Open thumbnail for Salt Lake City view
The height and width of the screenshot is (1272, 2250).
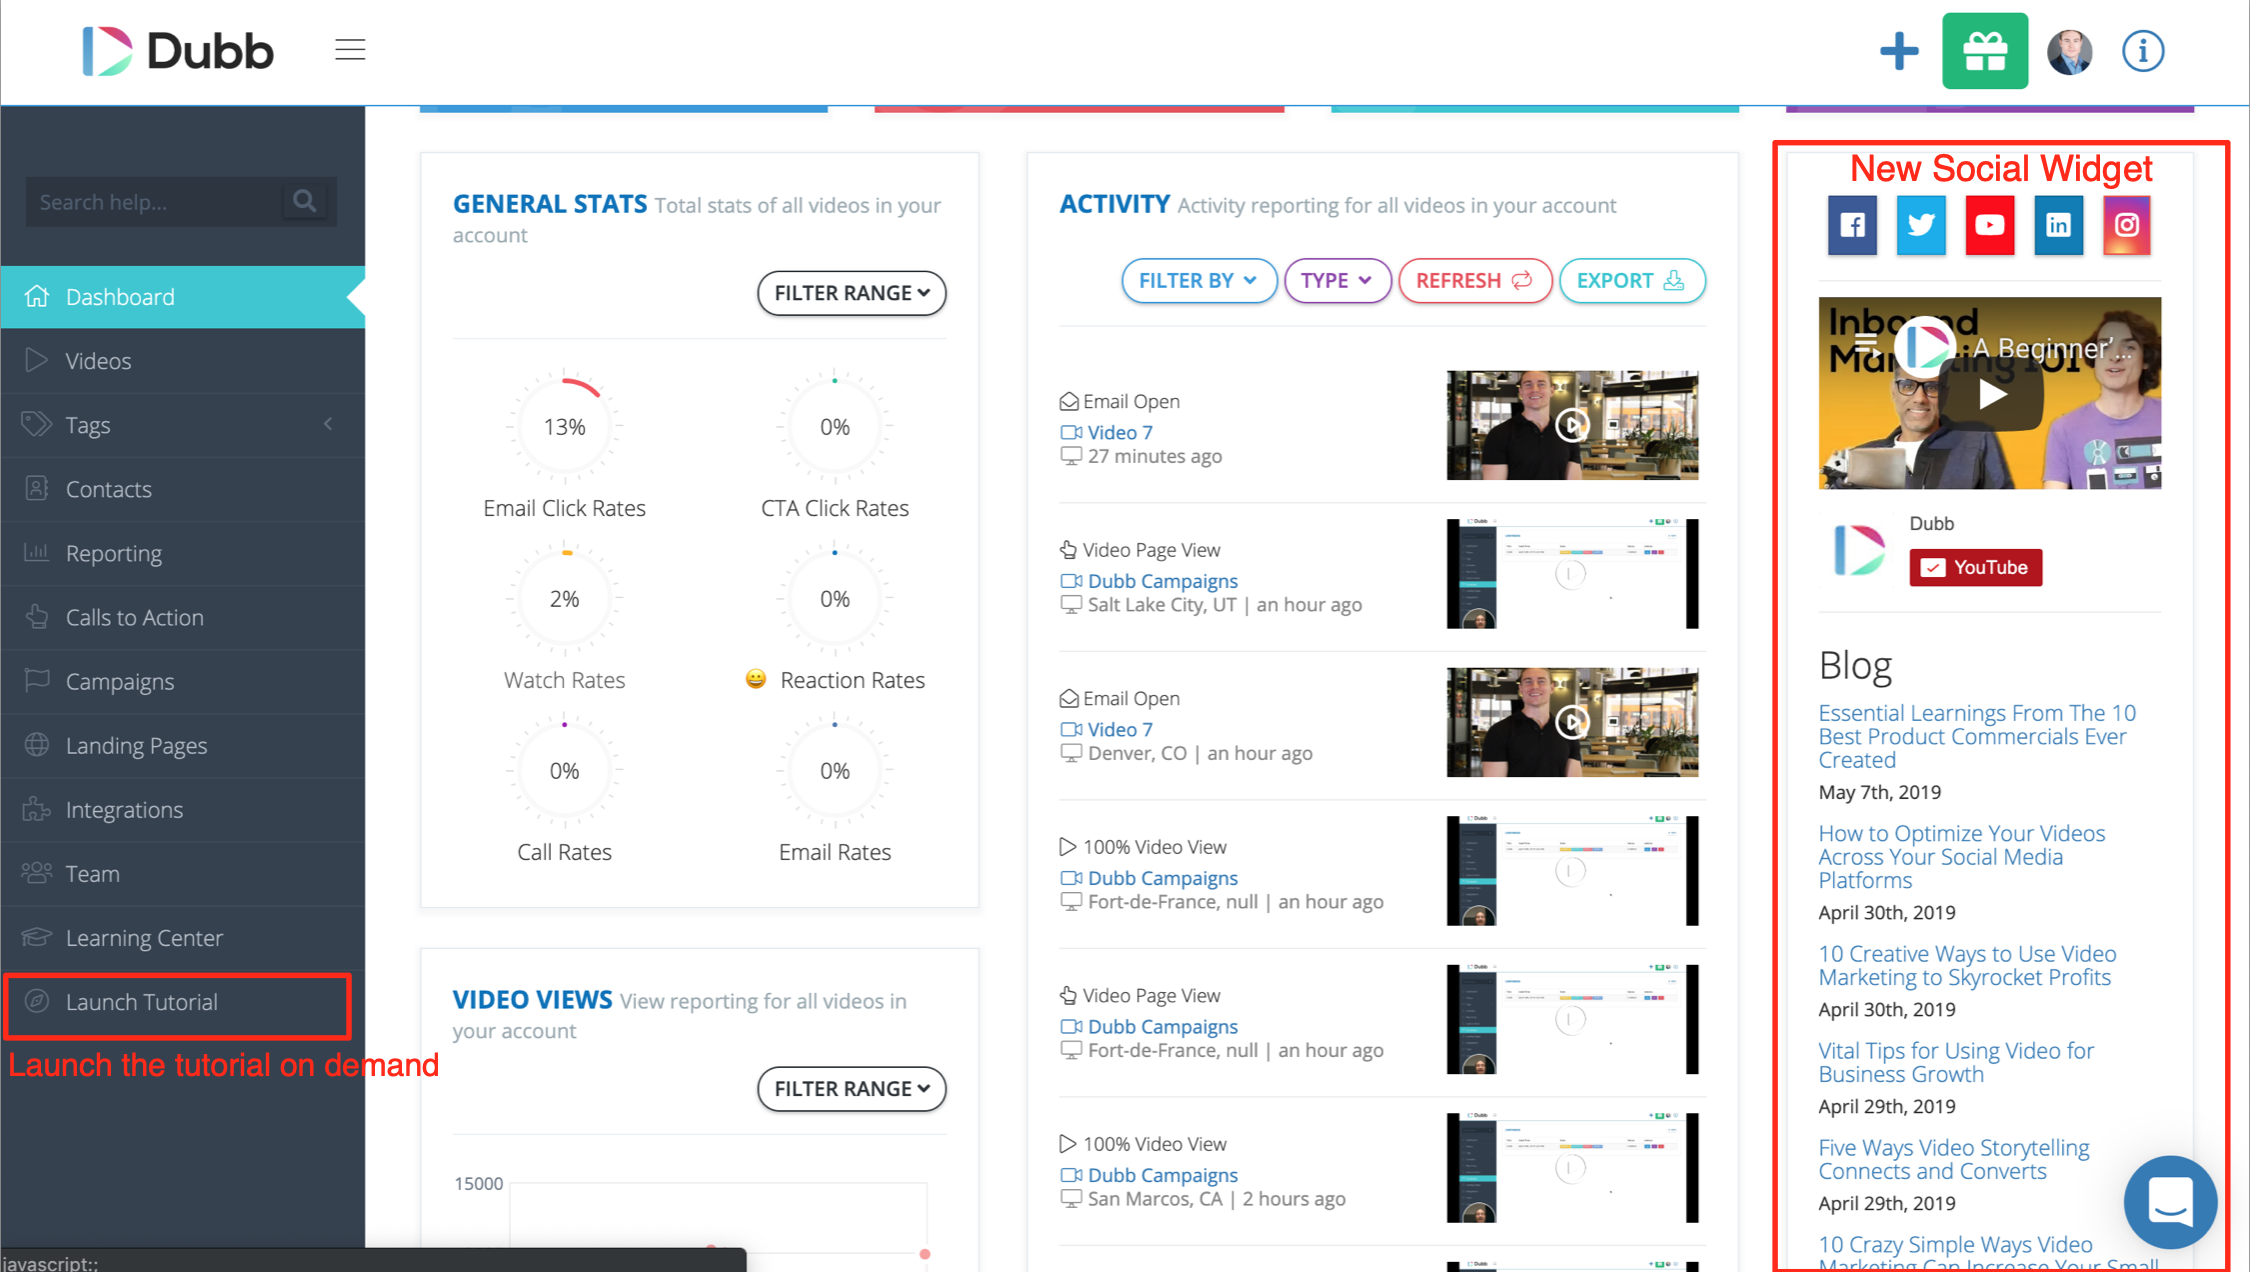click(1572, 573)
